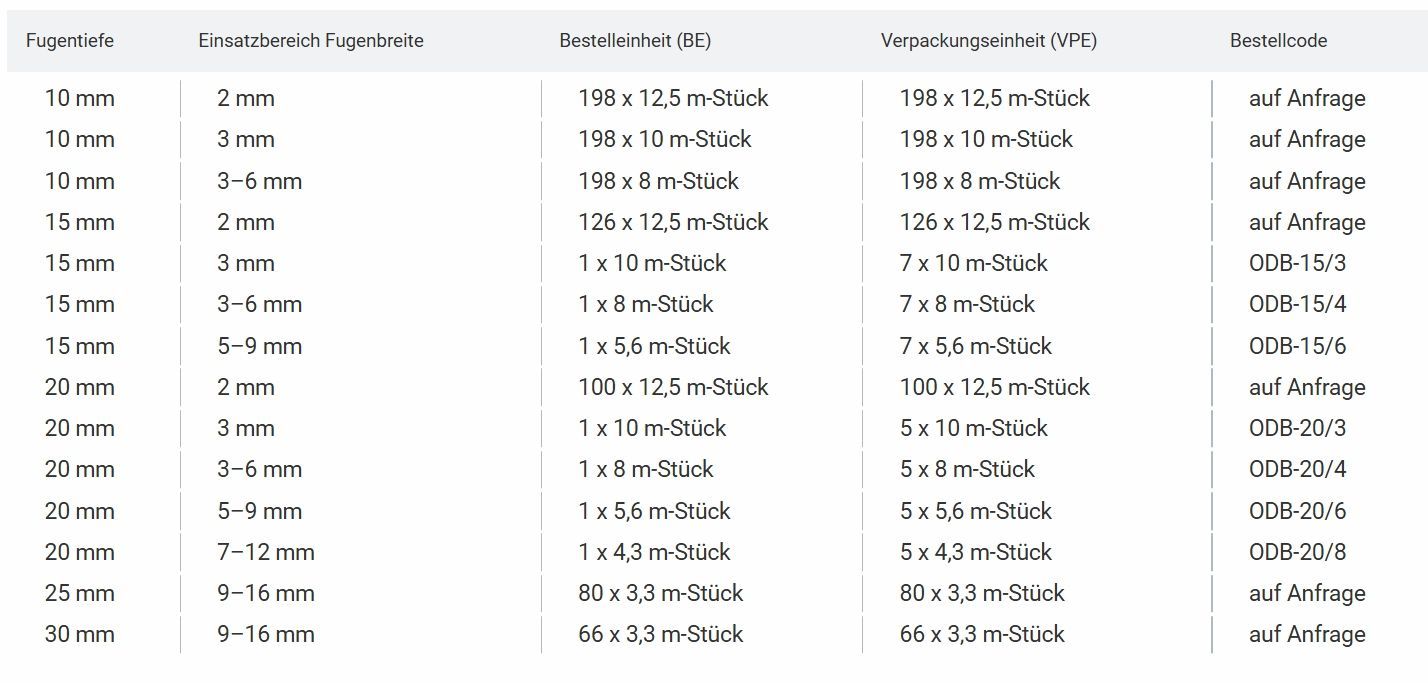Select order code ODB-20/8

1298,552
